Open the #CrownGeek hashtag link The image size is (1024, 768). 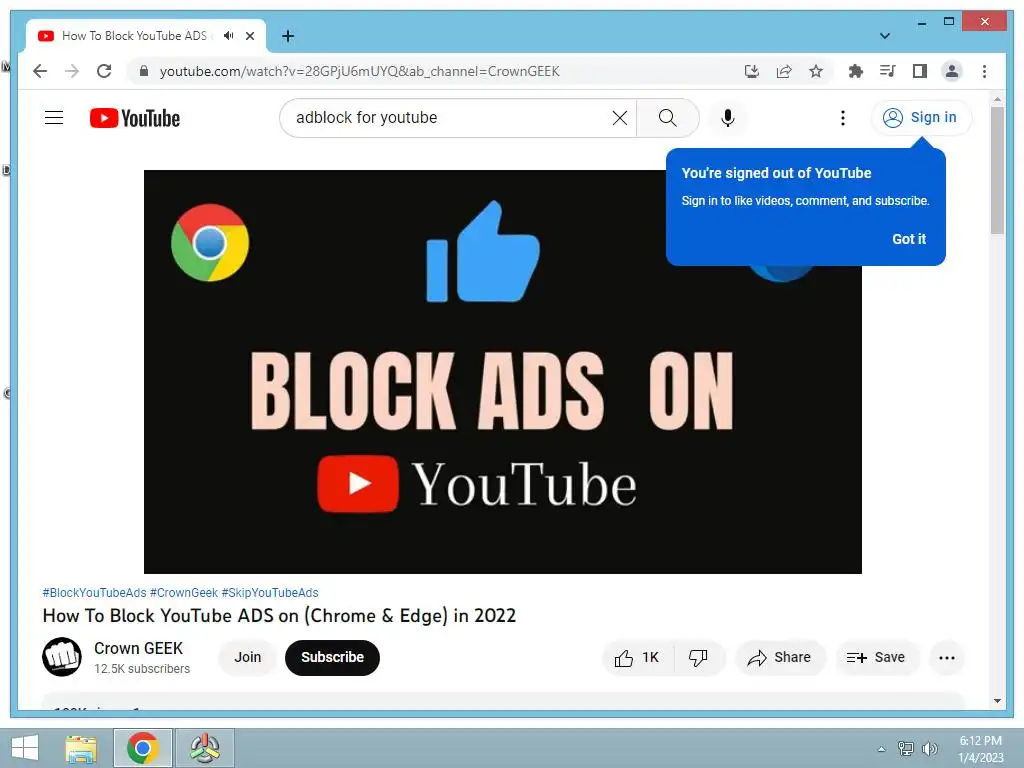tap(184, 592)
